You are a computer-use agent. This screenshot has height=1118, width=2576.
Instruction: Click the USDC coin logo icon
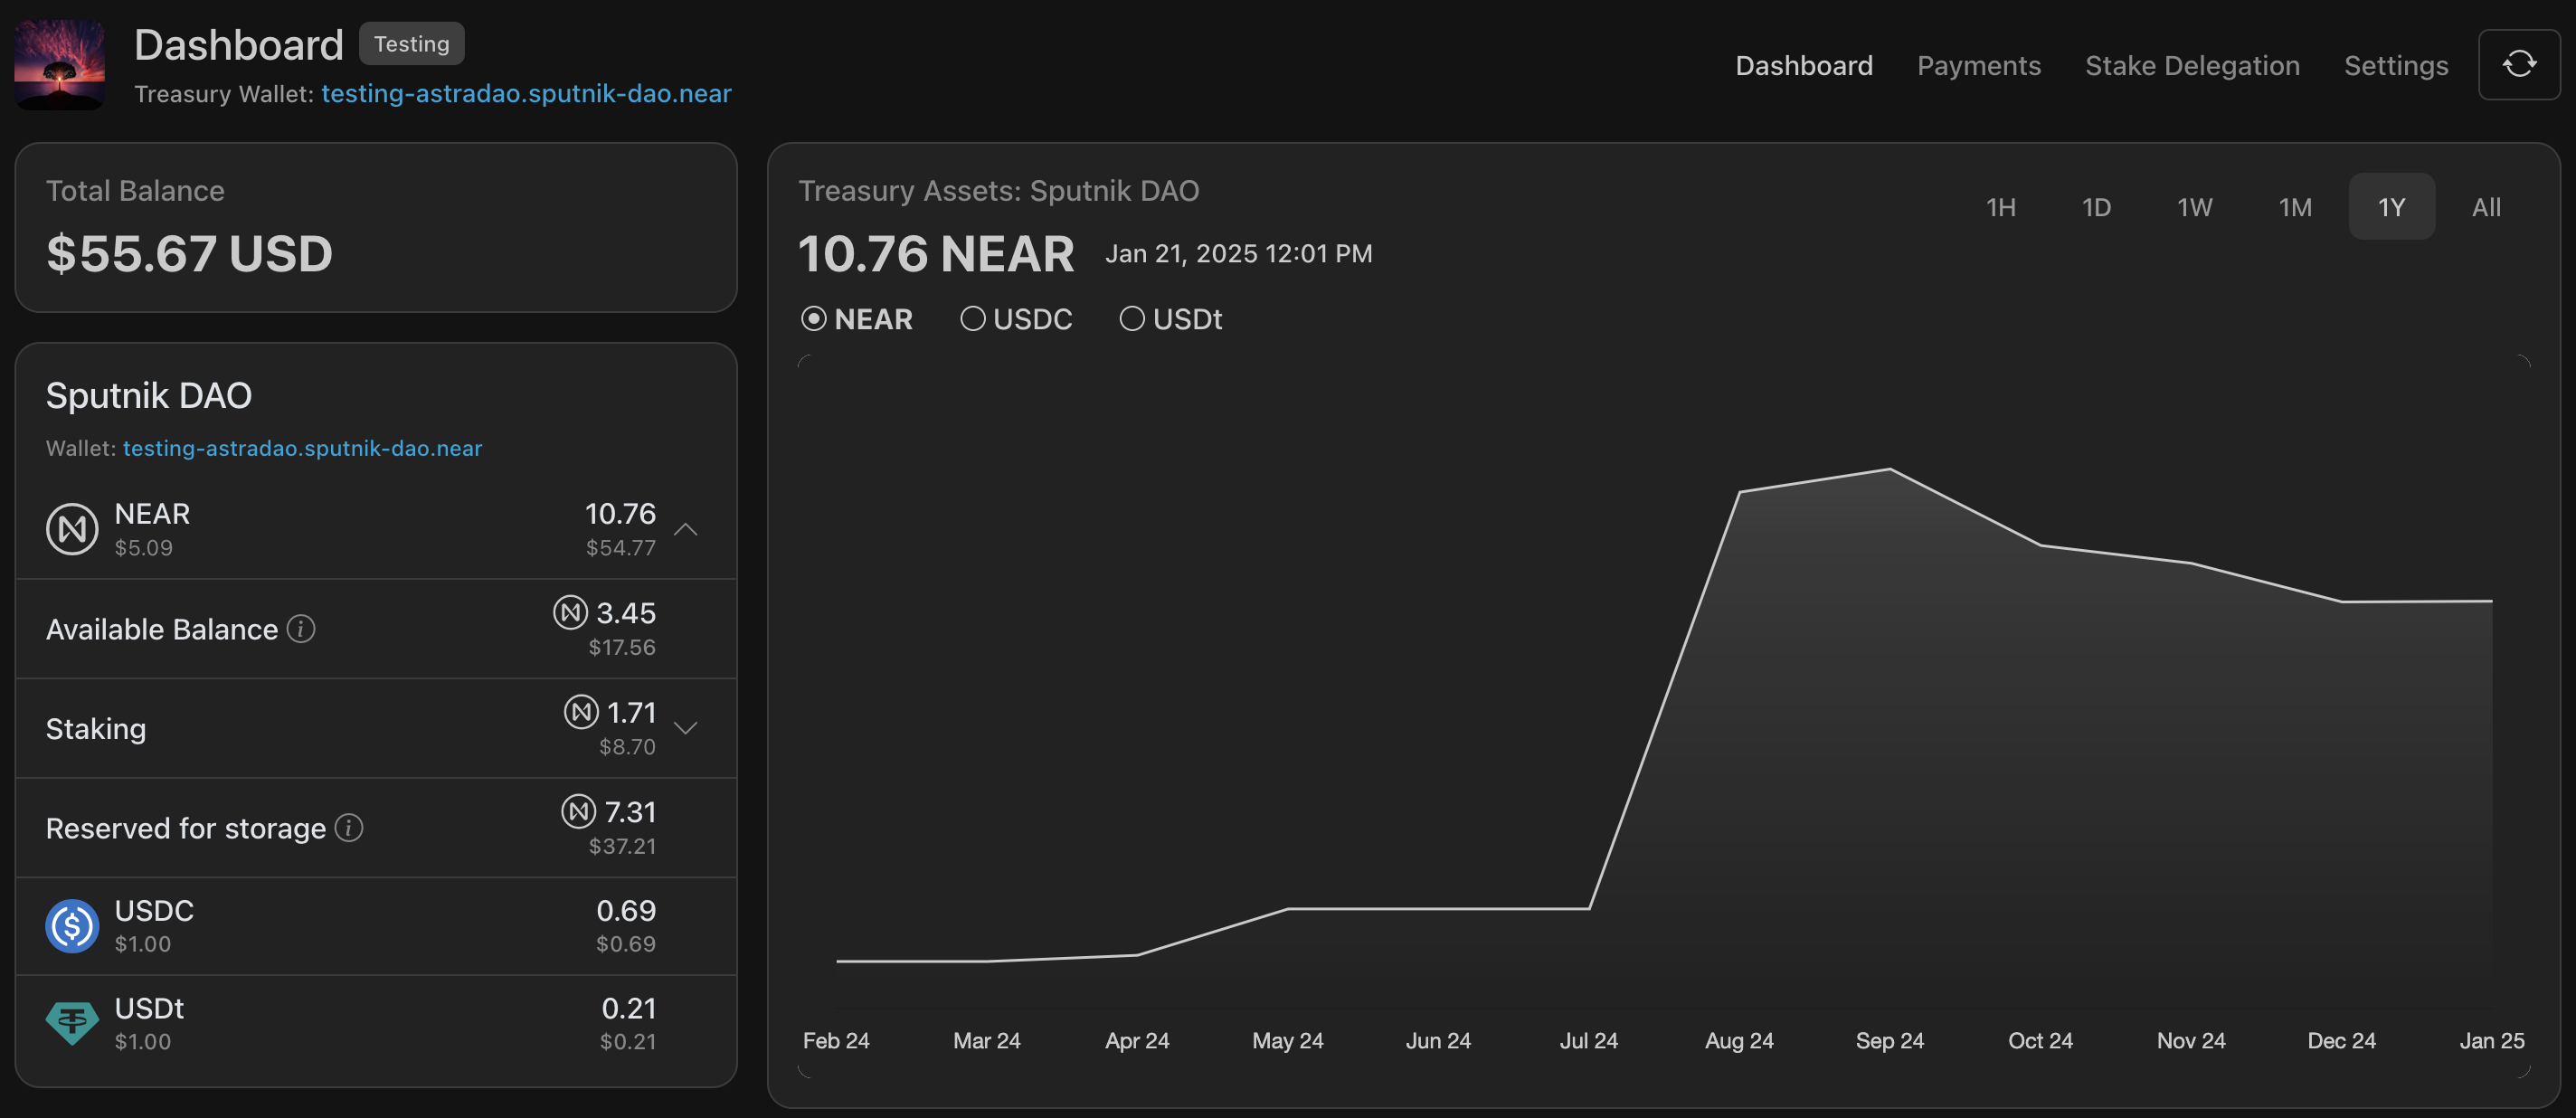(x=72, y=926)
